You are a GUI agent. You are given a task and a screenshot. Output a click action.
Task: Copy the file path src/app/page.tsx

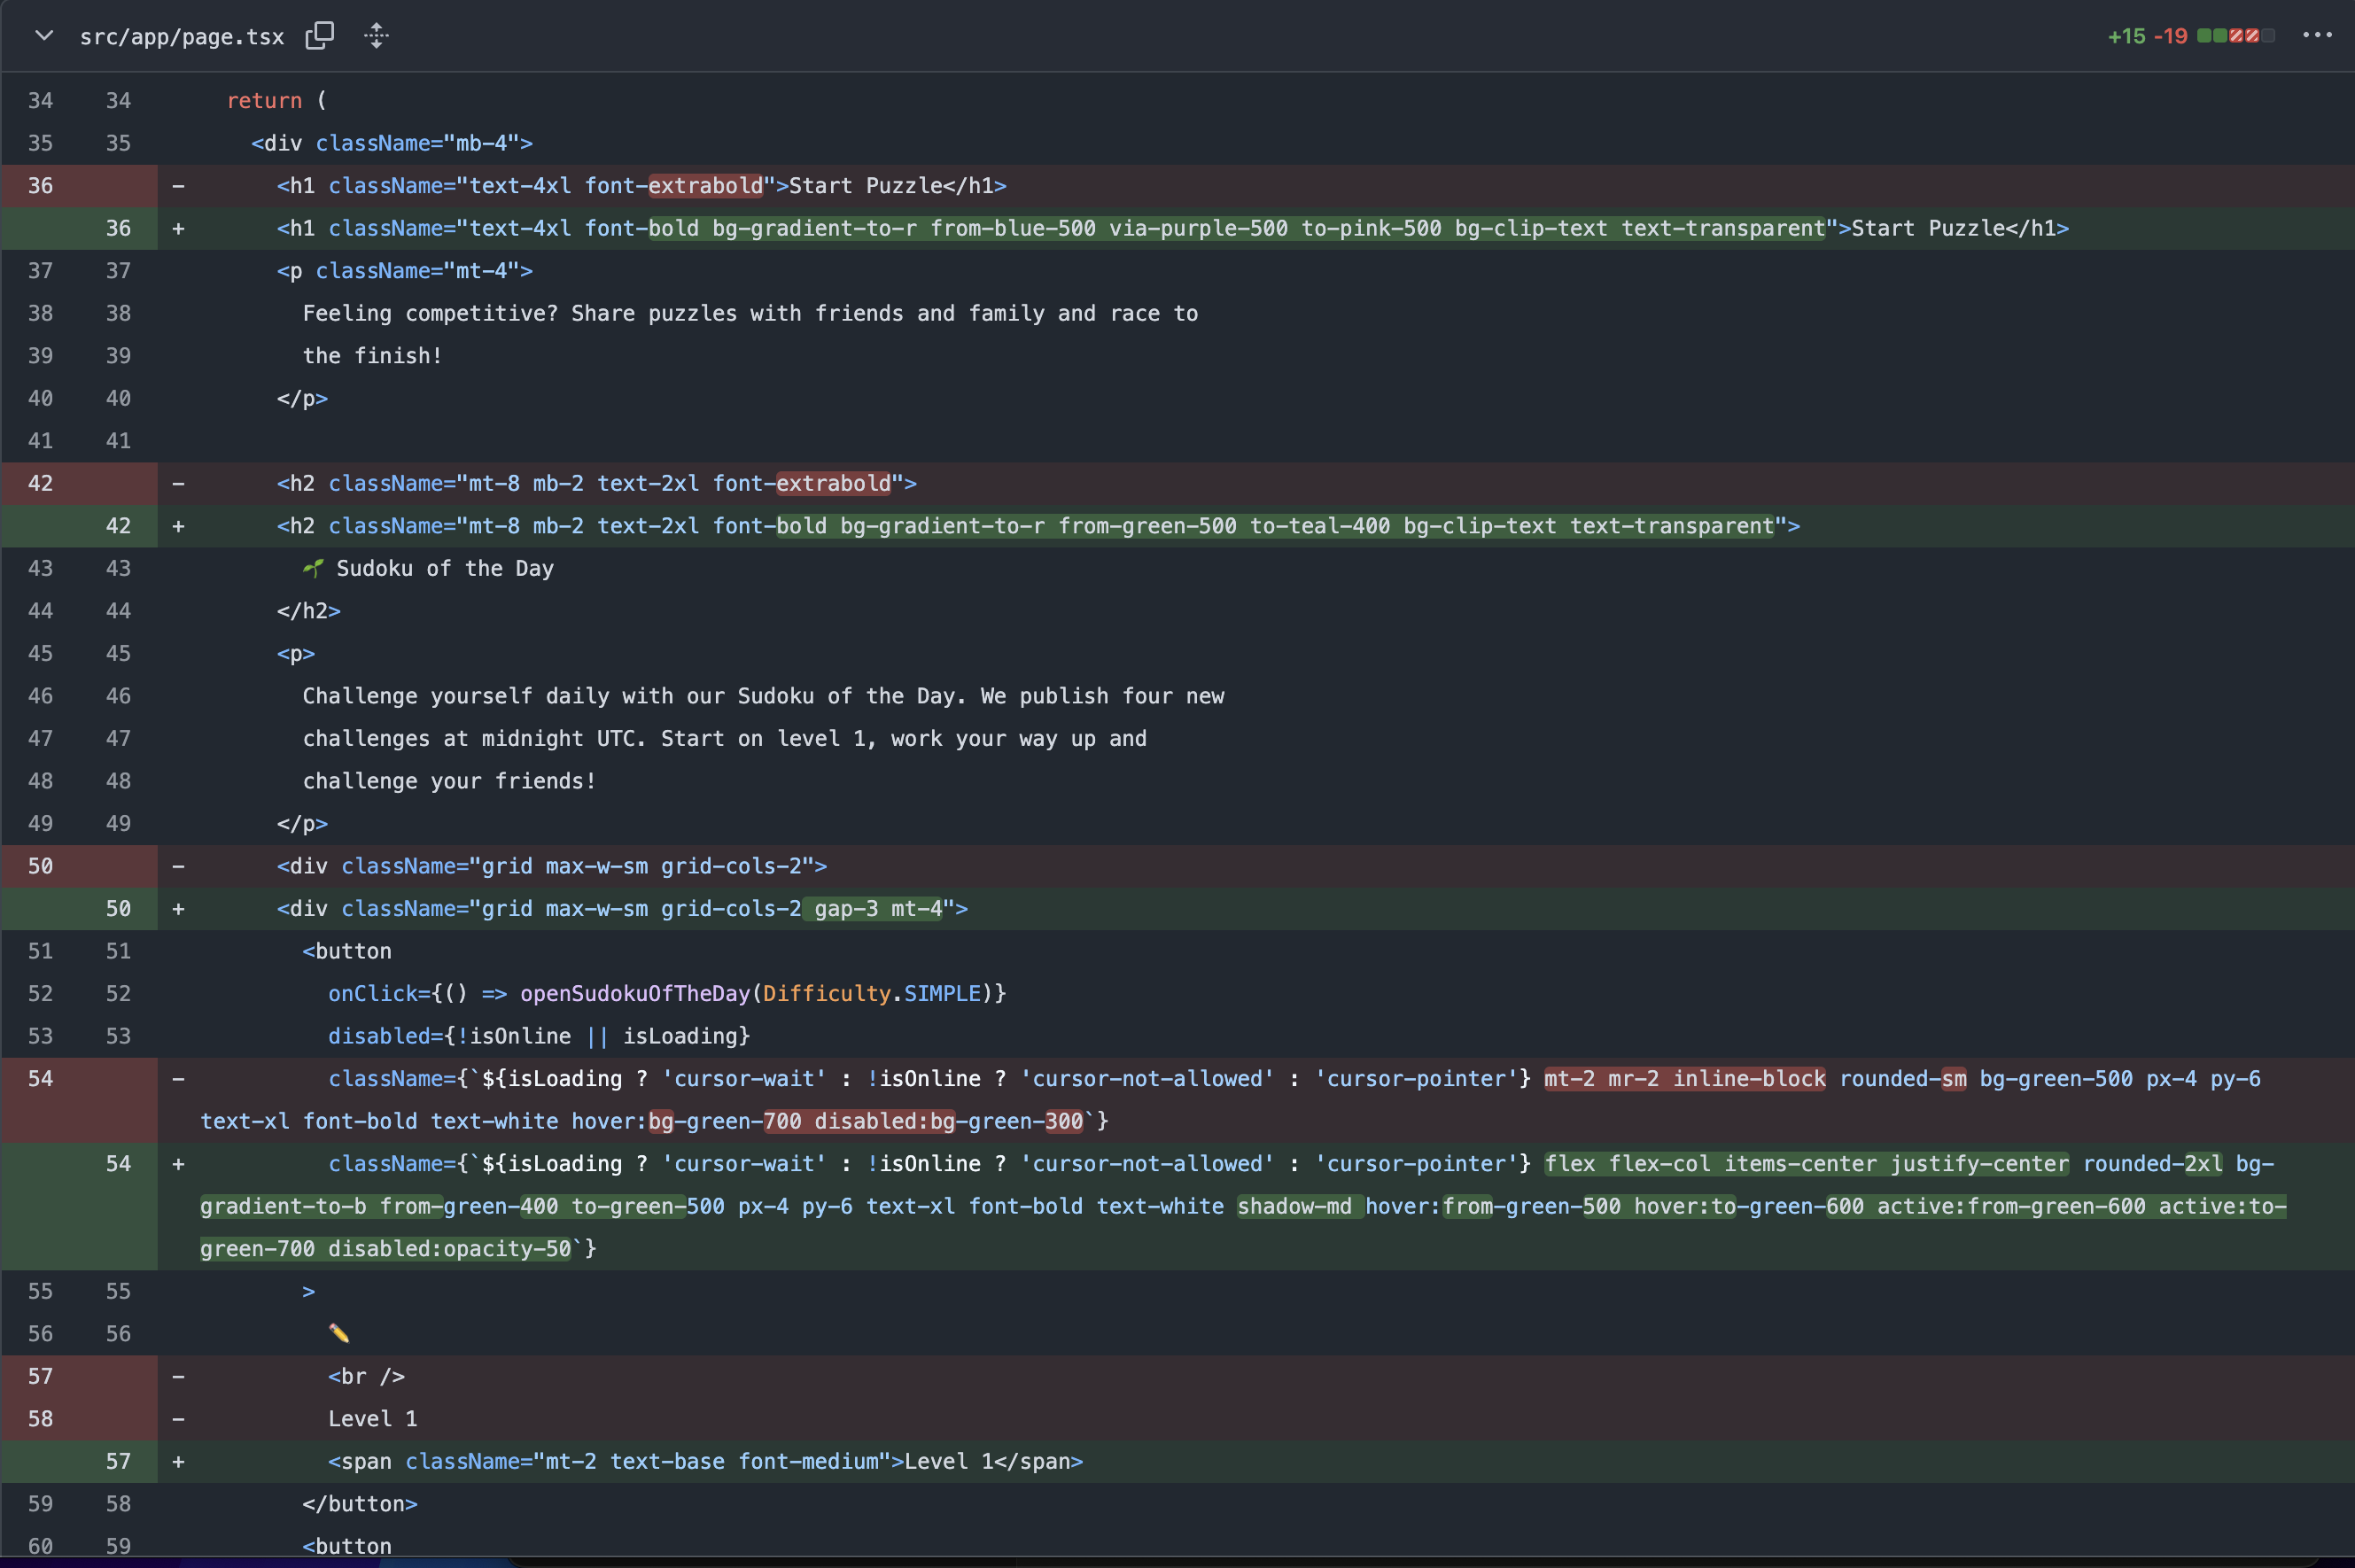click(x=320, y=36)
